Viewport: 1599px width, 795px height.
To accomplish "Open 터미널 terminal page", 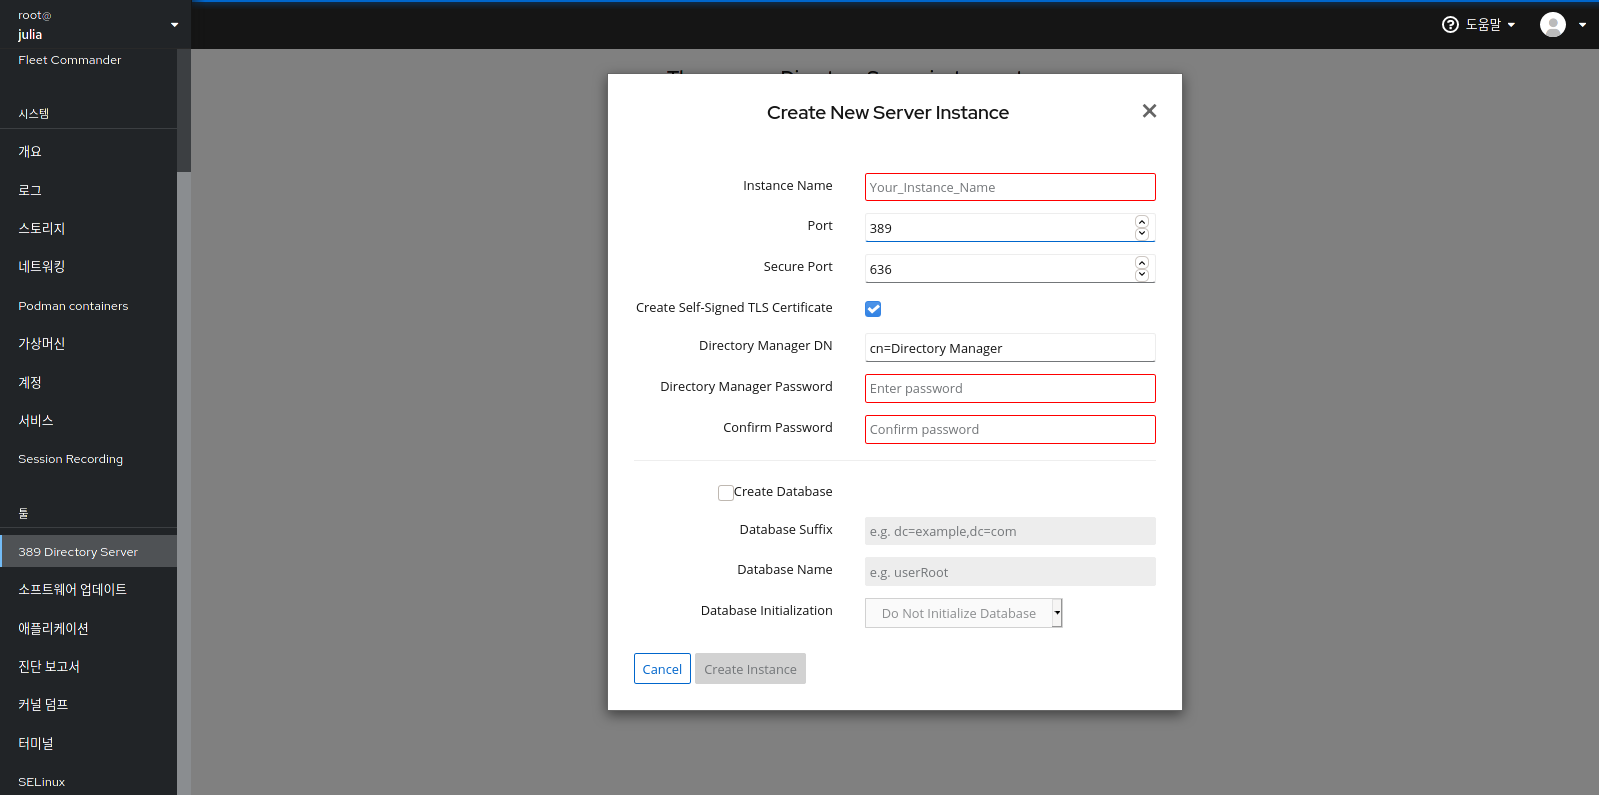I will tap(88, 744).
